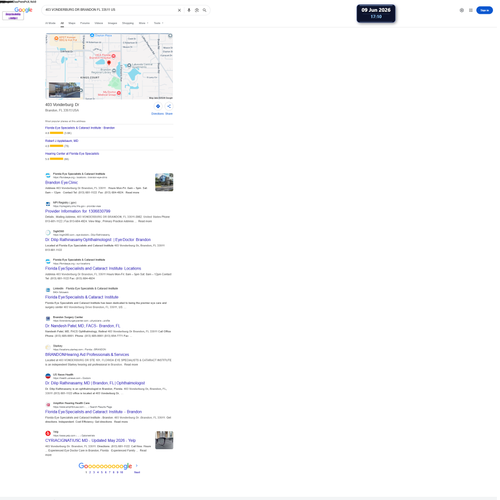Viewport: 500px width, 500px height.
Task: Click the Next pagination link
Action: pos(137,472)
